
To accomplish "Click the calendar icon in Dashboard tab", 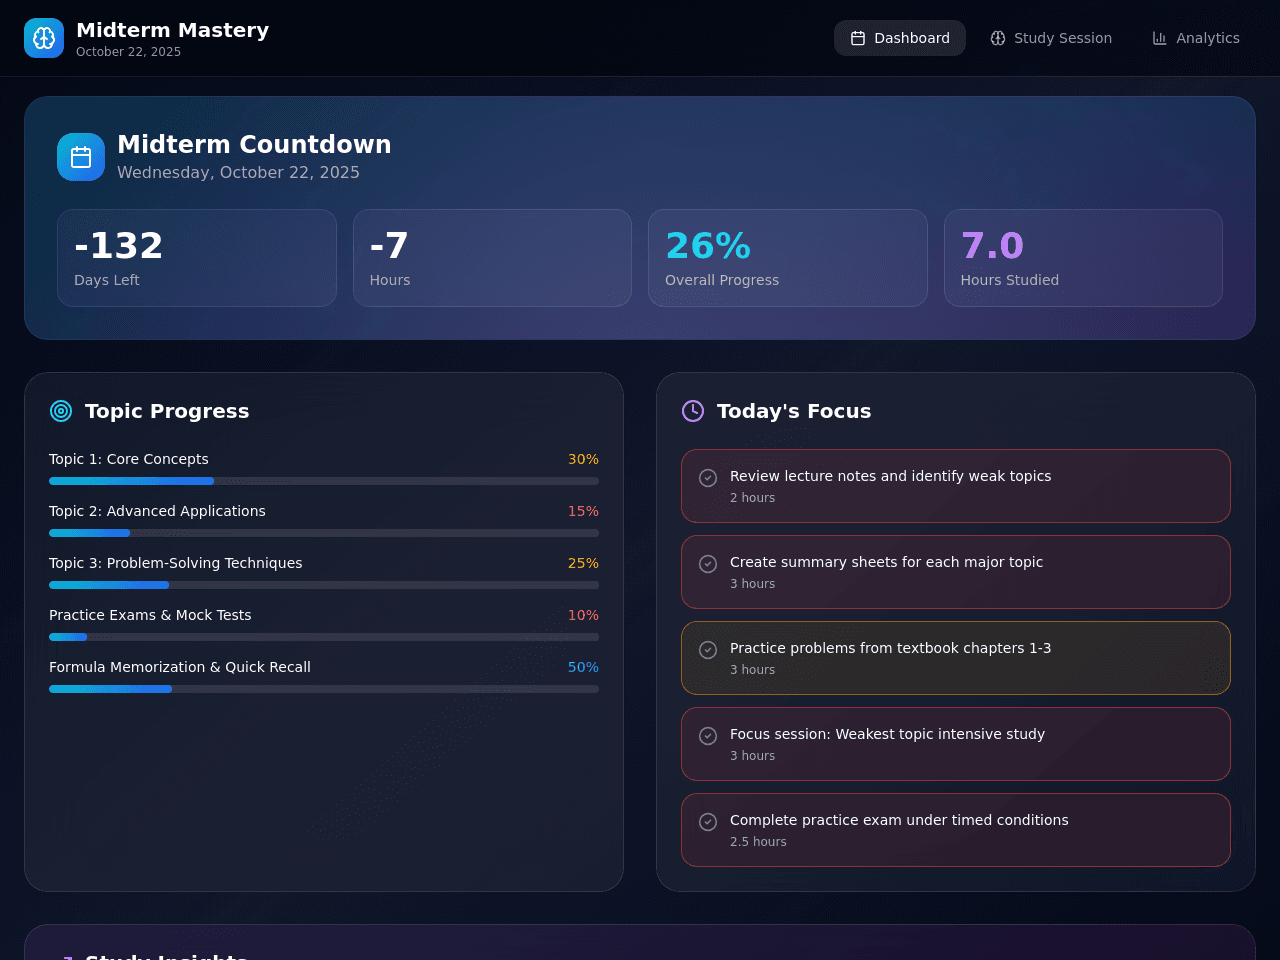I will click(x=858, y=38).
